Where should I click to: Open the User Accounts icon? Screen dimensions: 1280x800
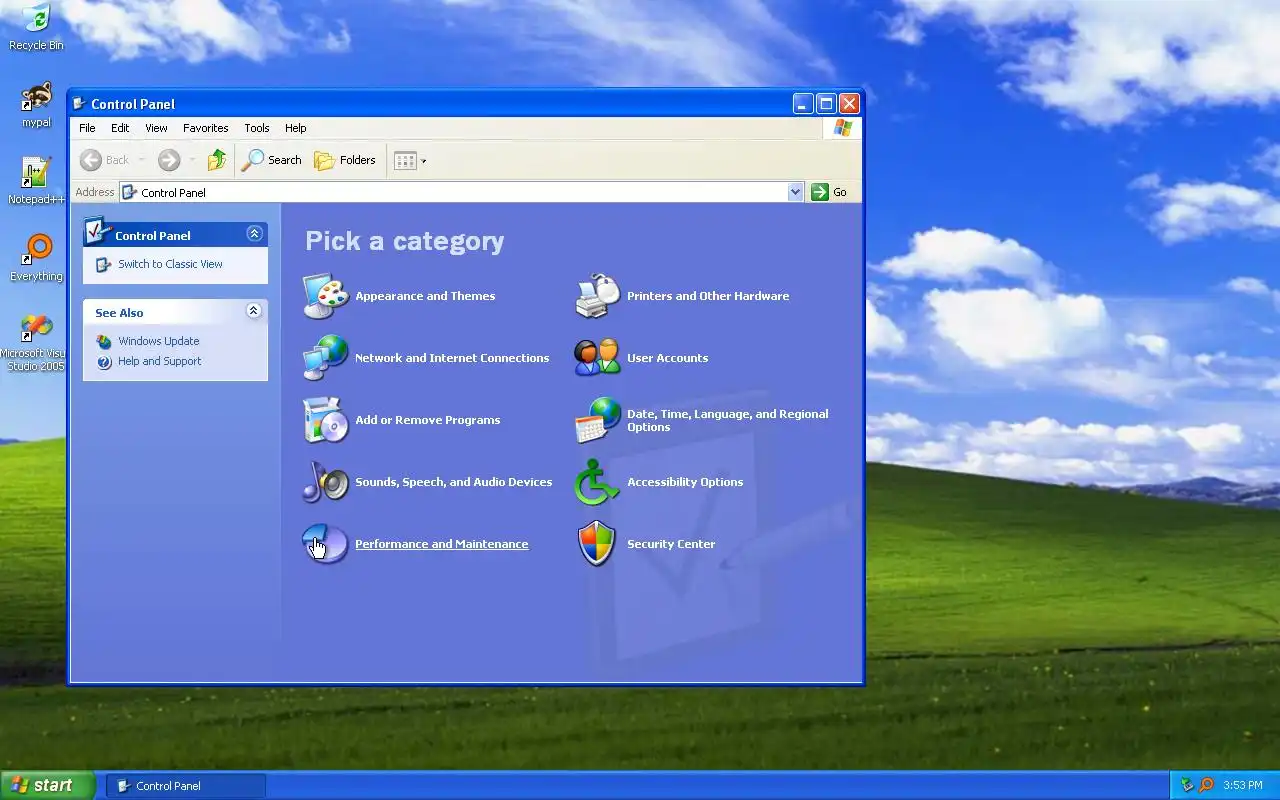point(598,358)
